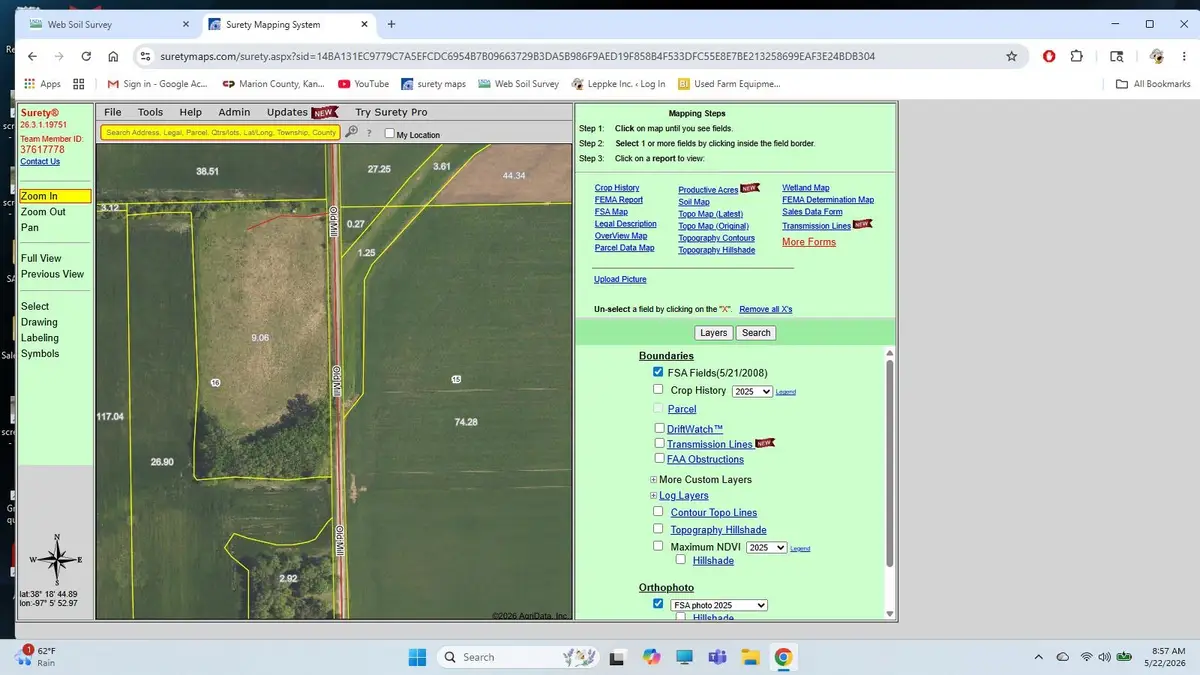Enable the Crop History layer checkbox
The height and width of the screenshot is (675, 1200).
658,390
